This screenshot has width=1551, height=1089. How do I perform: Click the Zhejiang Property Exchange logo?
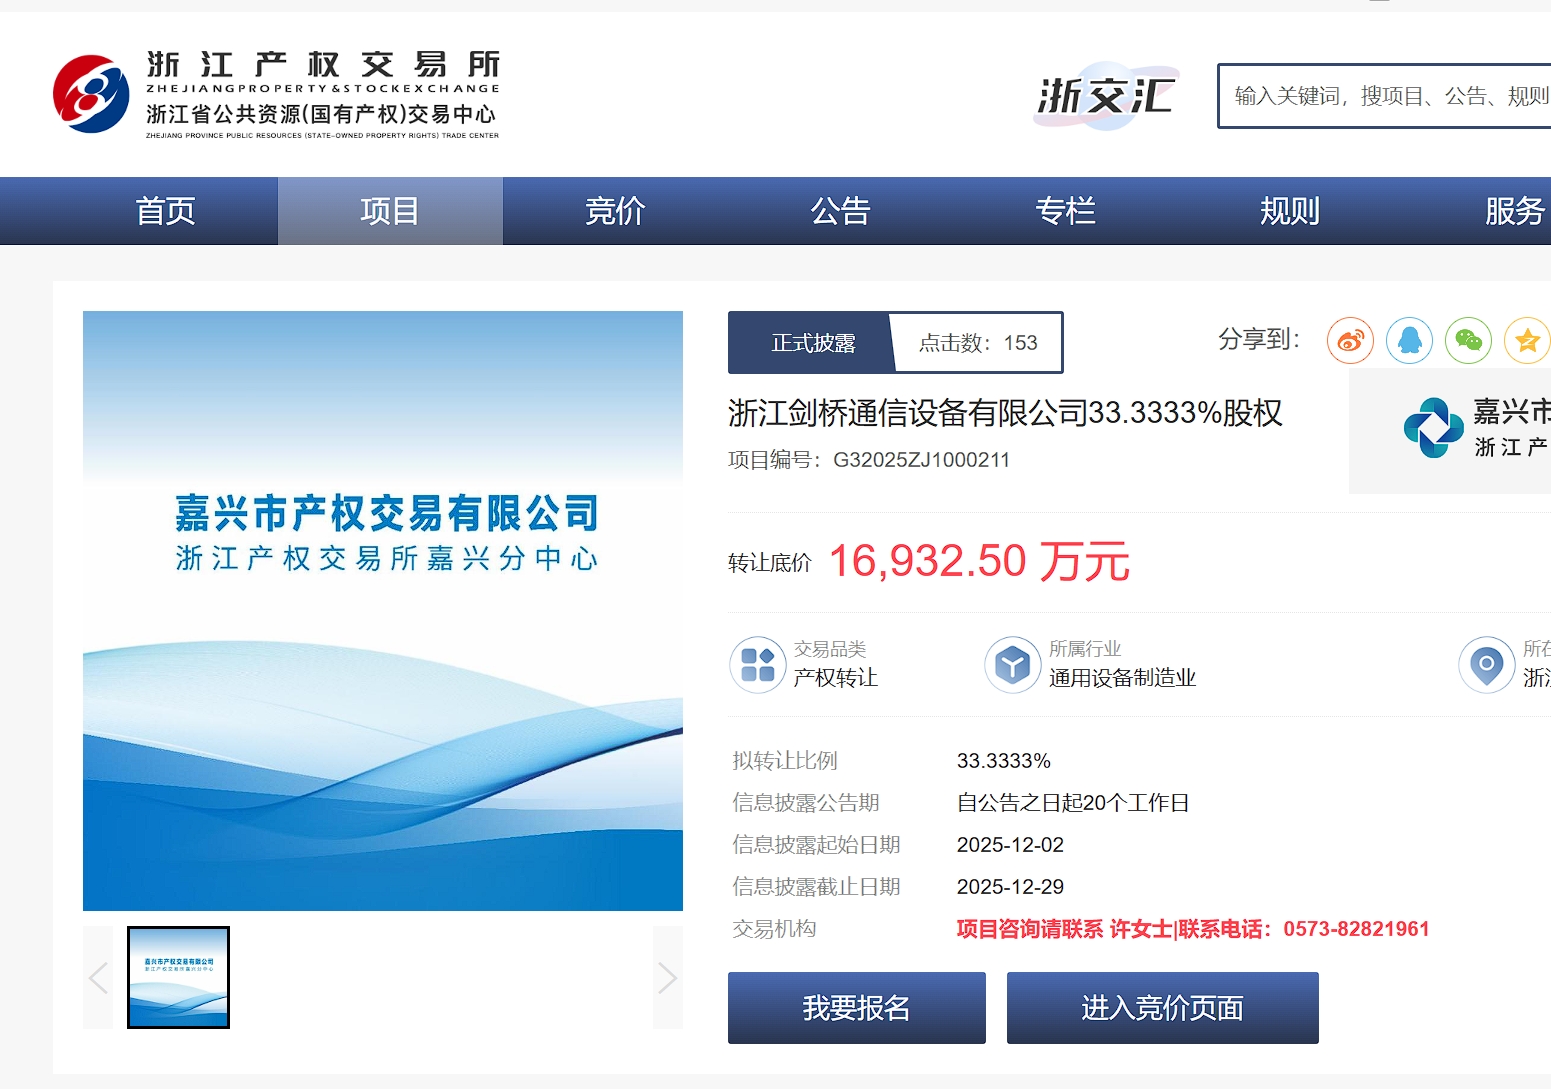click(276, 94)
